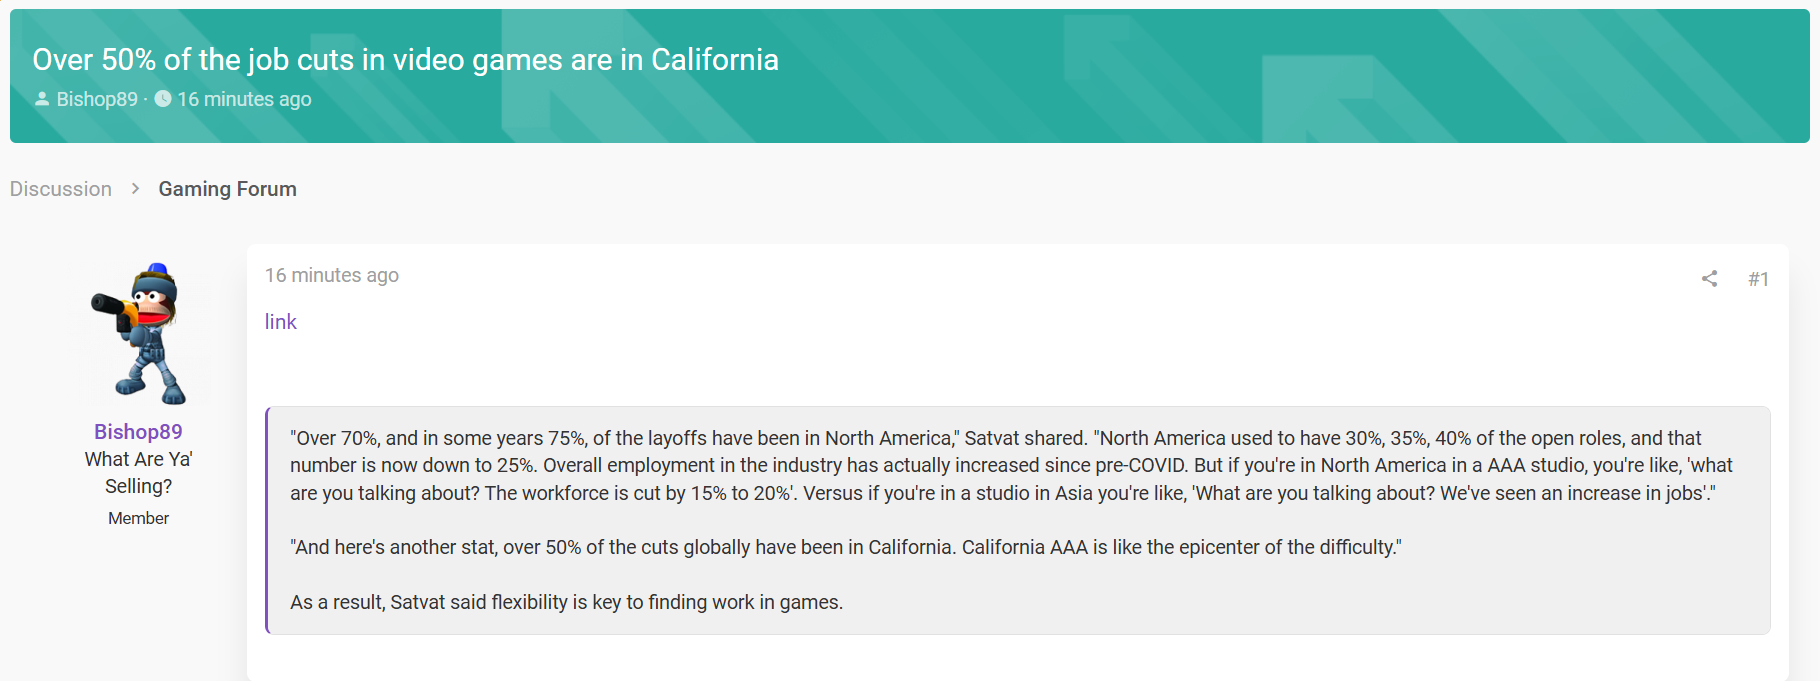Click the Member label under user title
This screenshot has height=681, width=1820.
click(138, 518)
